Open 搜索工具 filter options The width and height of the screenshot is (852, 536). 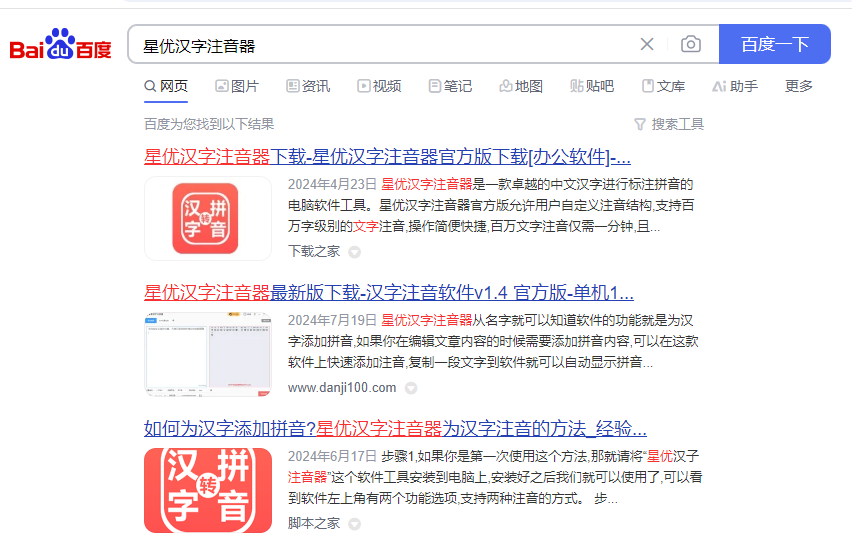click(x=669, y=124)
